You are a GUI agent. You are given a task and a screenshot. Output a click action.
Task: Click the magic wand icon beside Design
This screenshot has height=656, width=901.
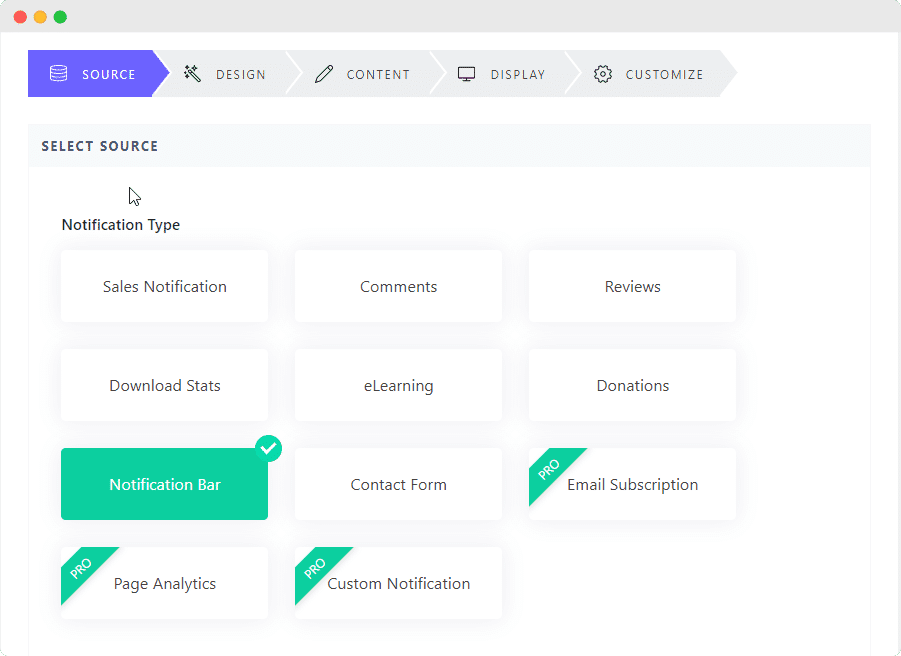click(191, 73)
